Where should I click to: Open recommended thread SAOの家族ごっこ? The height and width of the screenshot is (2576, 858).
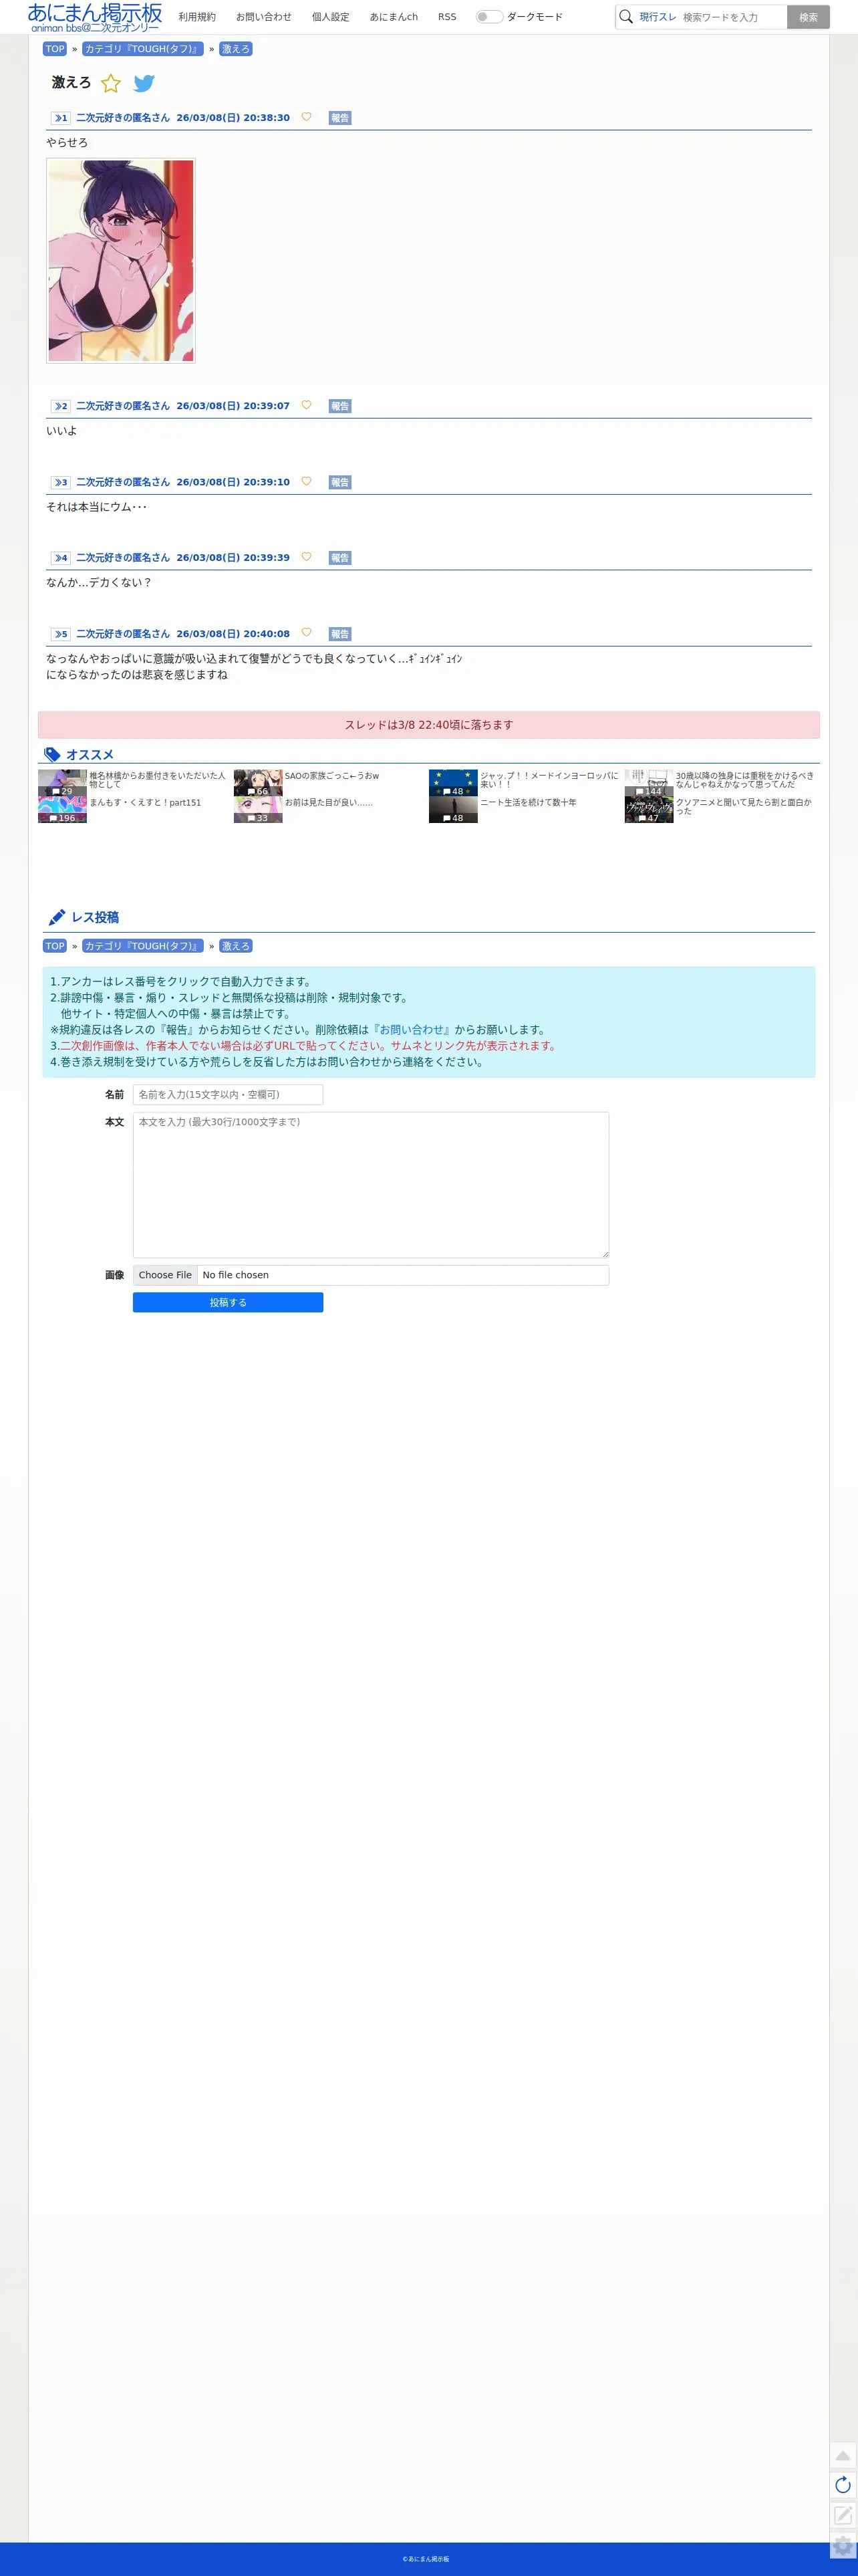[332, 776]
